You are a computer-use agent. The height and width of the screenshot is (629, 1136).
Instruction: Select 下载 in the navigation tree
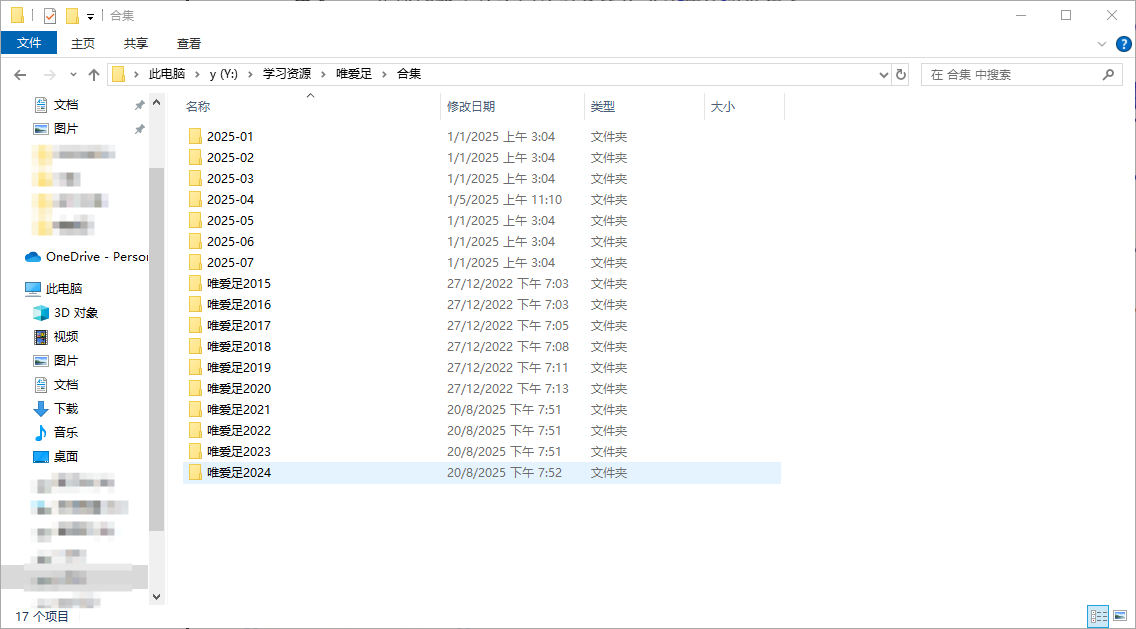click(66, 409)
